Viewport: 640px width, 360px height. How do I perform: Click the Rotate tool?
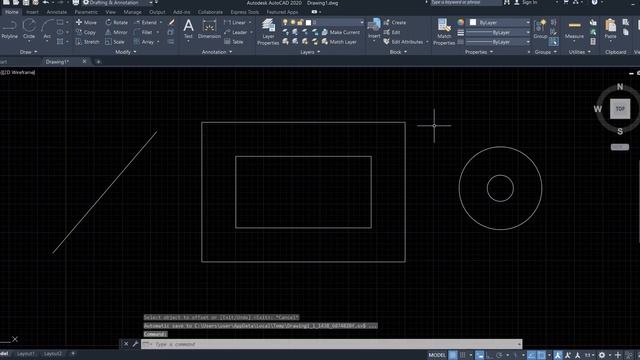tap(116, 22)
